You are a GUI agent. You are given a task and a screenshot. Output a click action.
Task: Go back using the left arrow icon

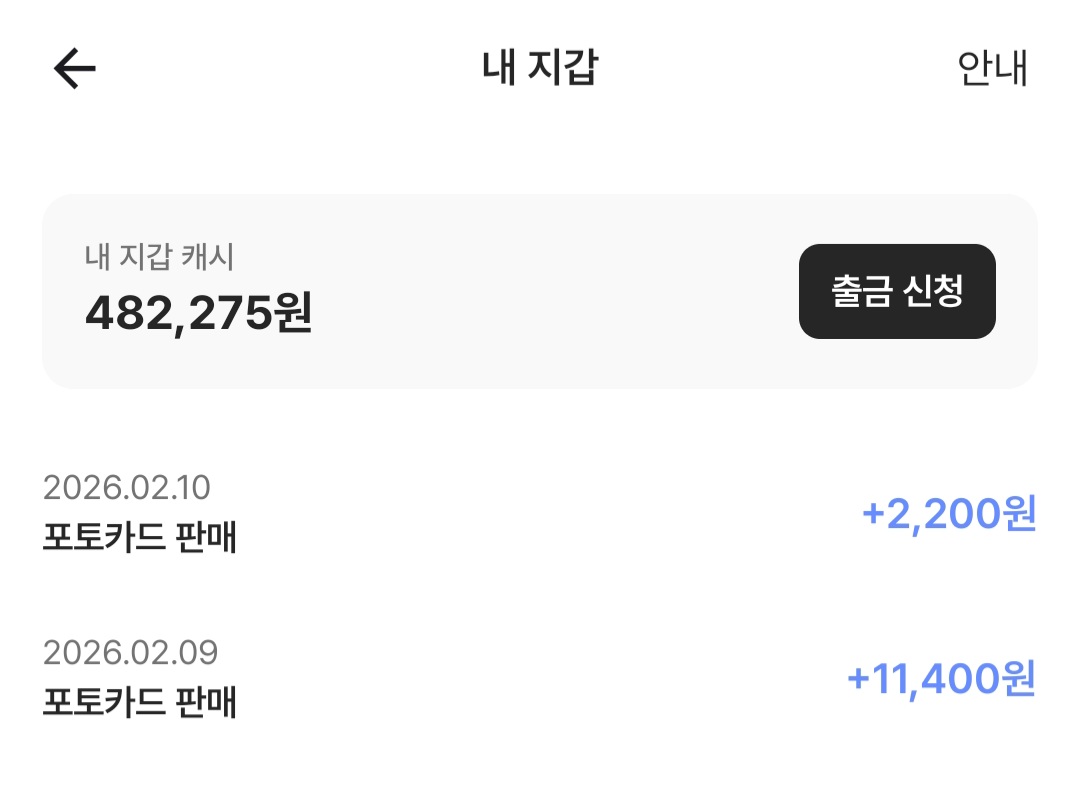pos(75,69)
